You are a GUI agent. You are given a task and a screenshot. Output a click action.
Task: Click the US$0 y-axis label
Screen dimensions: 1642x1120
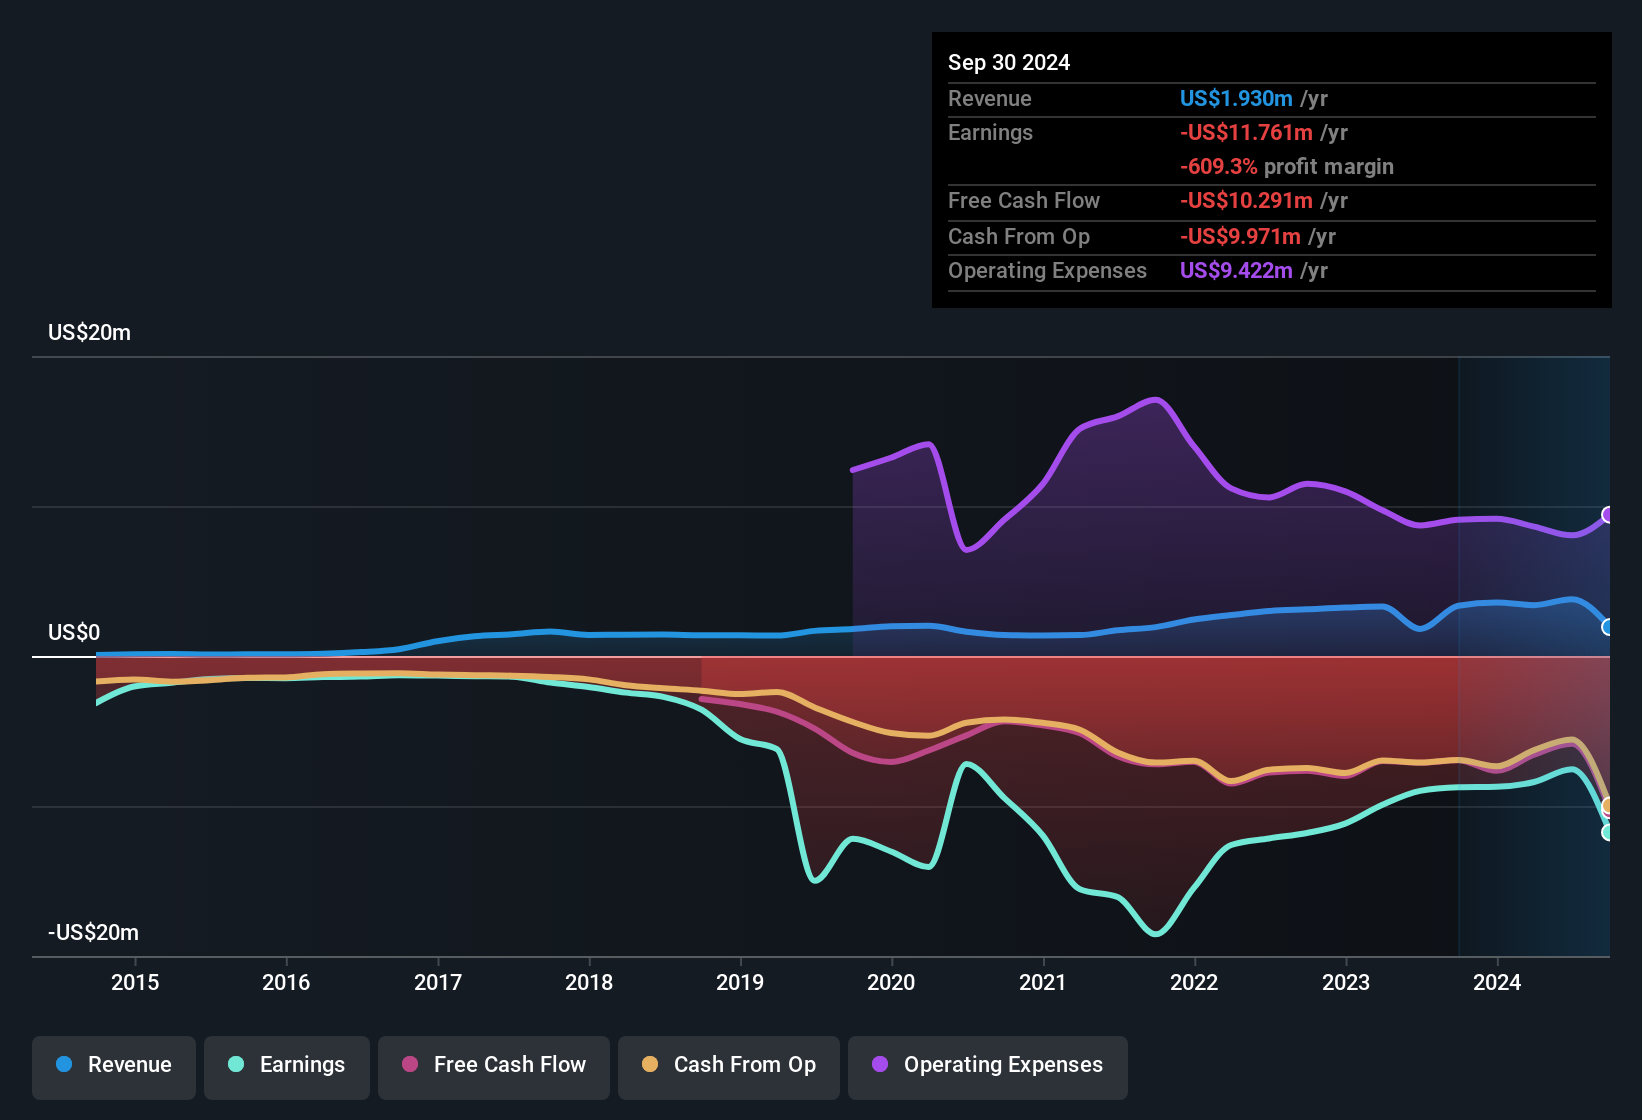74,633
